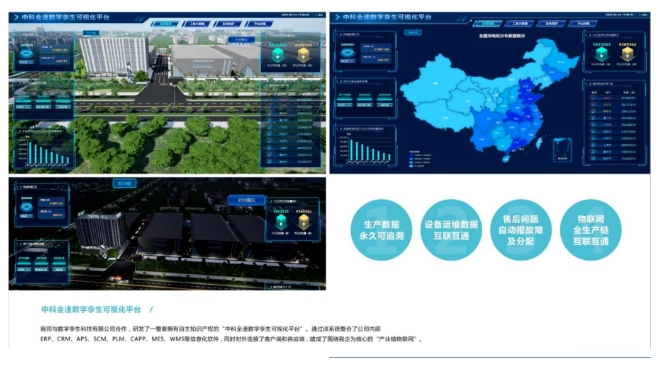Click the darkest blue swatch in the map legend
This screenshot has height=380, width=656.
[x=411, y=155]
